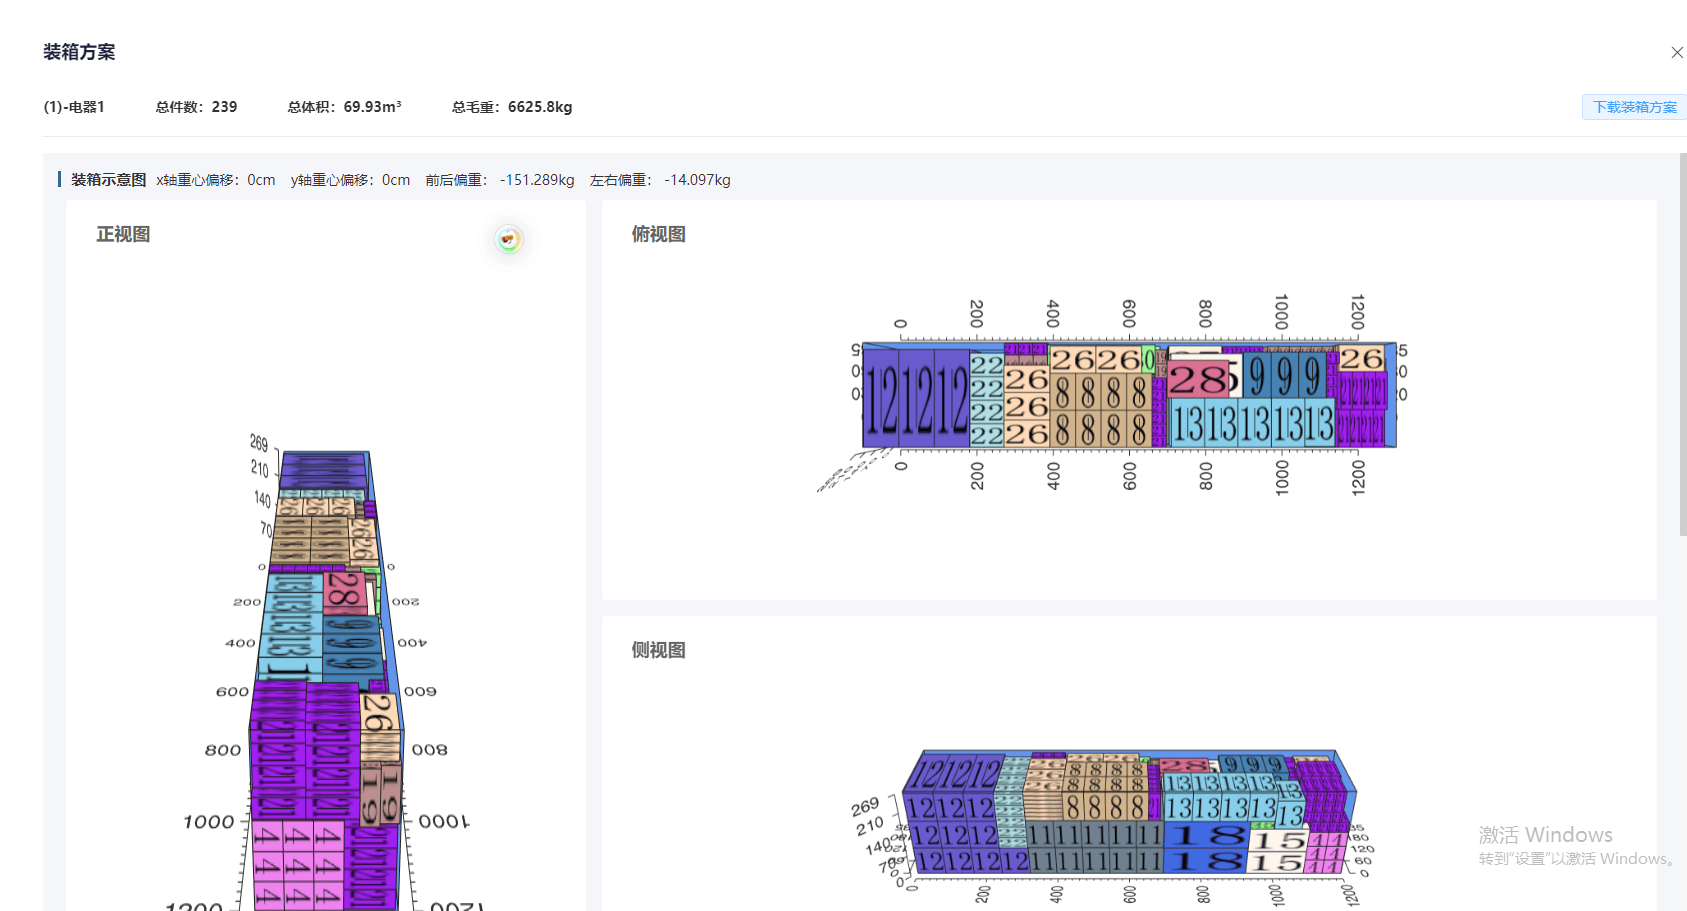Click the tan 8 boxes in top view
Viewport: 1687px width, 911px height.
click(x=1100, y=410)
